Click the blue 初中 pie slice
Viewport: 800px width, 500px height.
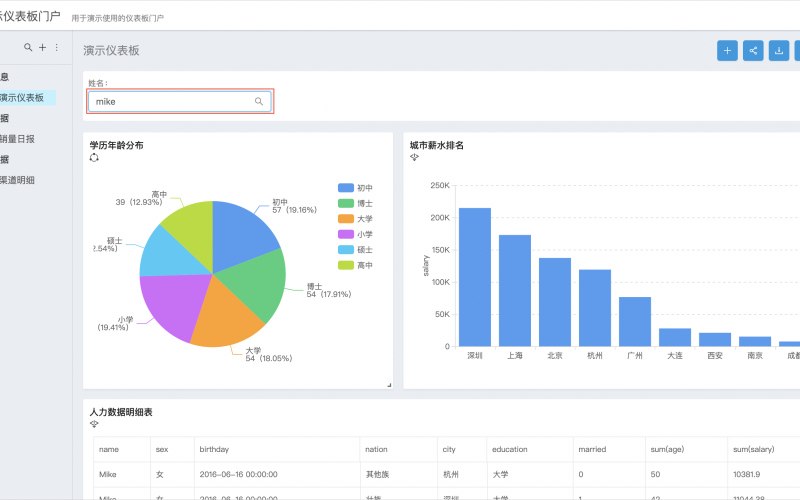pyautogui.click(x=240, y=232)
